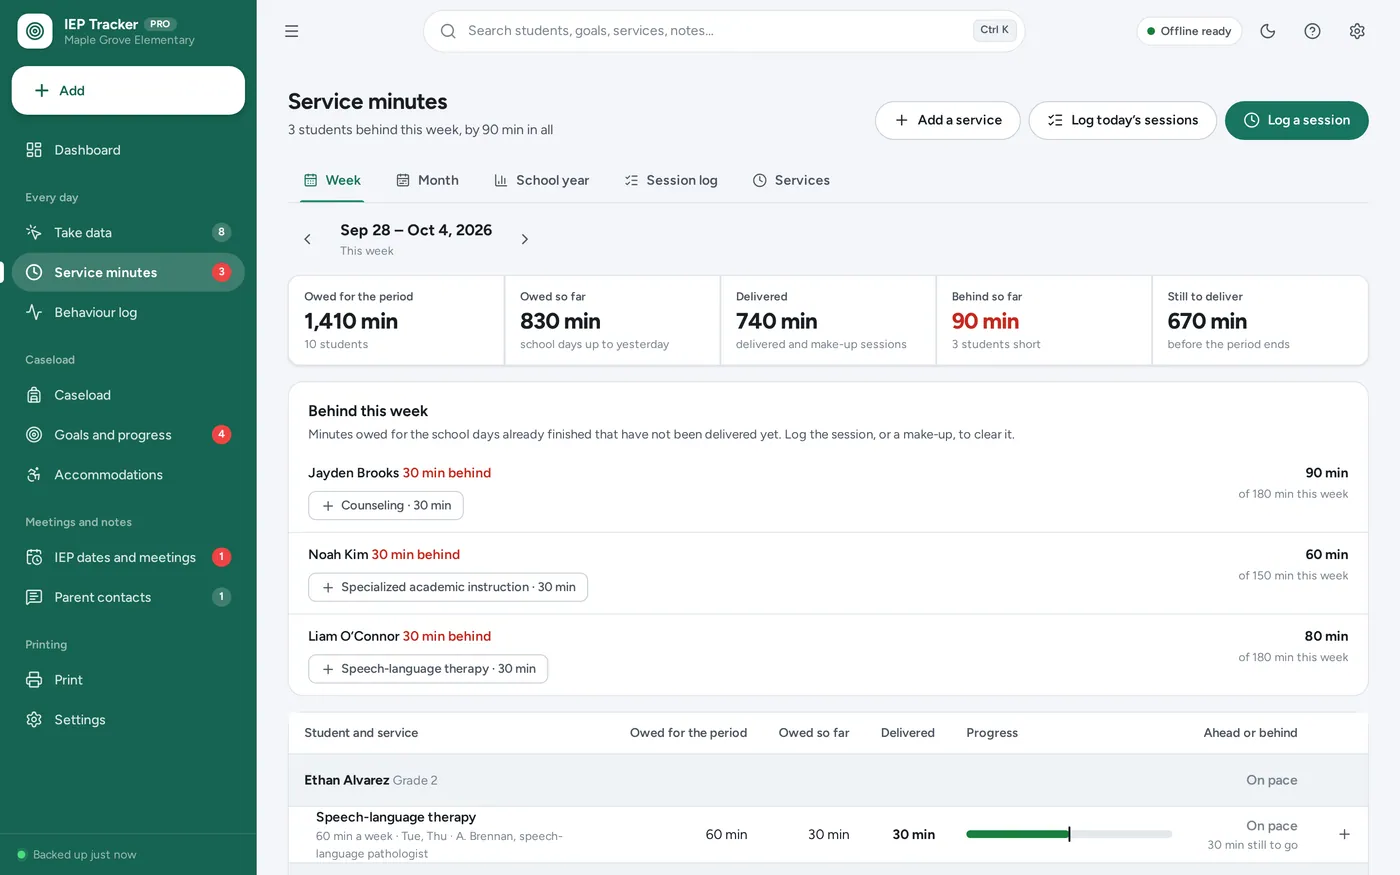The height and width of the screenshot is (875, 1400).
Task: Open Goals and progress page
Action: tap(128, 435)
